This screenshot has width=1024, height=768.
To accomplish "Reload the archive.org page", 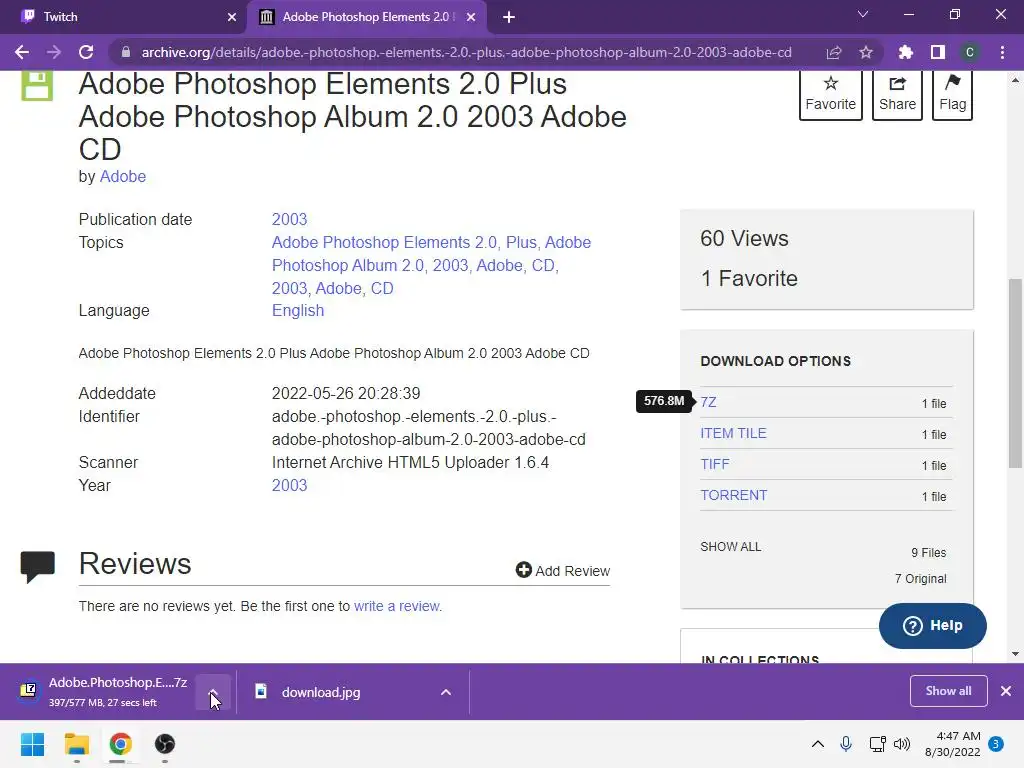I will tap(86, 52).
